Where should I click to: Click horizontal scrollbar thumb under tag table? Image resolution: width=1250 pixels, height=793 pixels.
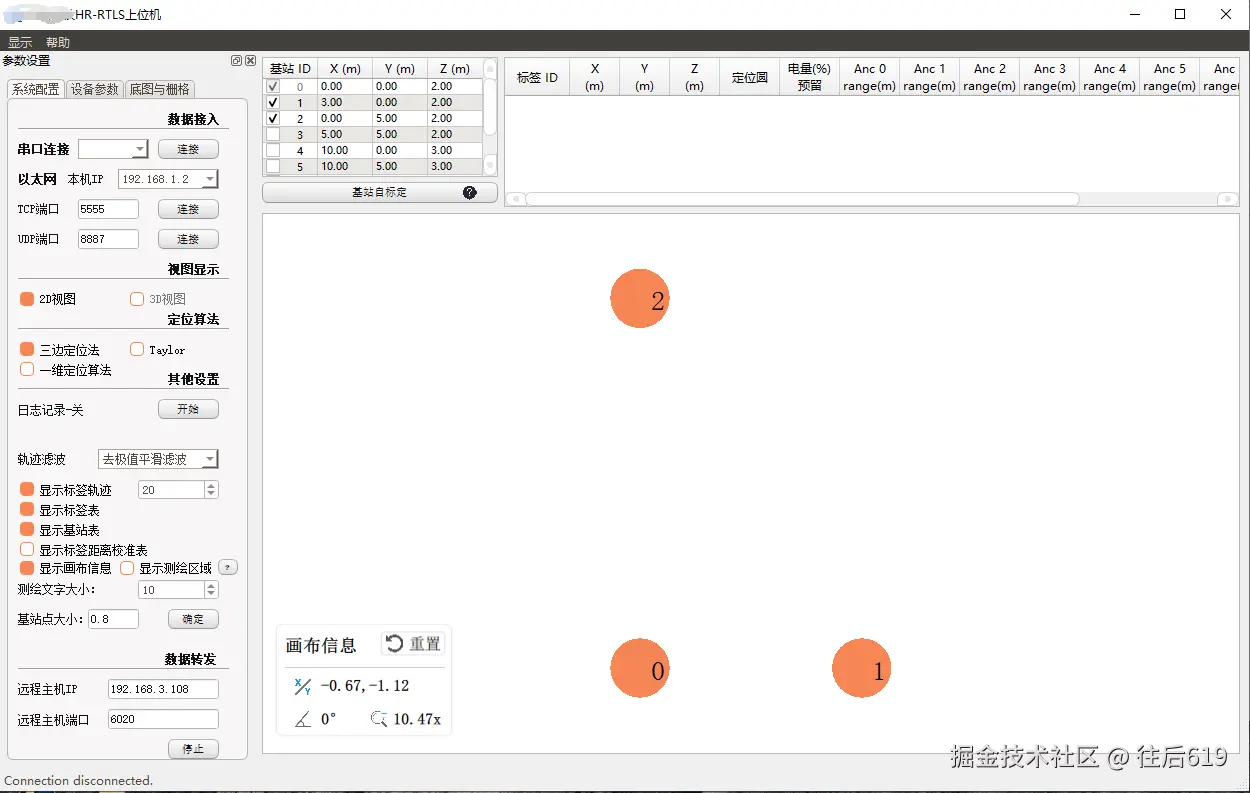[803, 199]
